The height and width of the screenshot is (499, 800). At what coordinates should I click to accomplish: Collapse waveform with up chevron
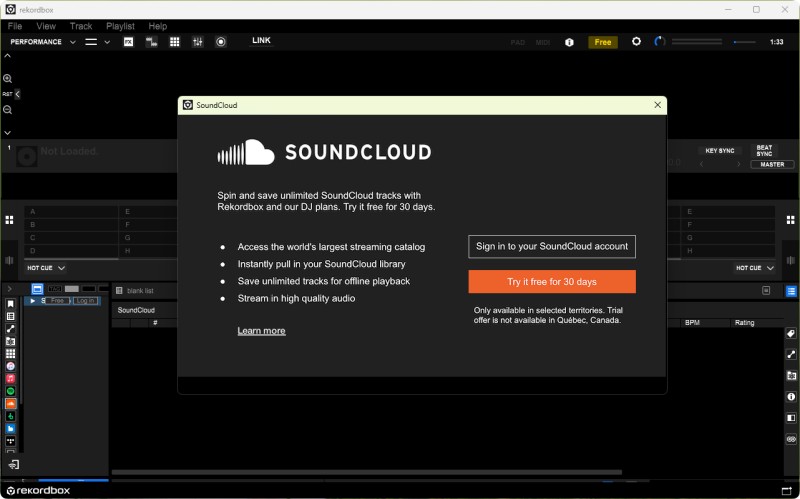(x=8, y=56)
